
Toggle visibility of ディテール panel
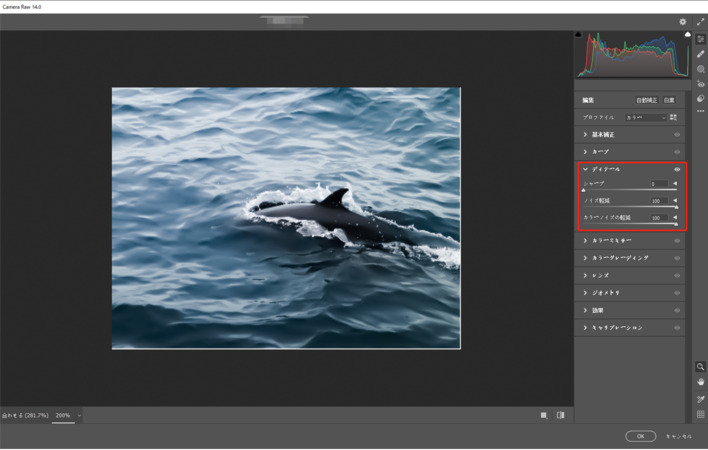coord(677,169)
